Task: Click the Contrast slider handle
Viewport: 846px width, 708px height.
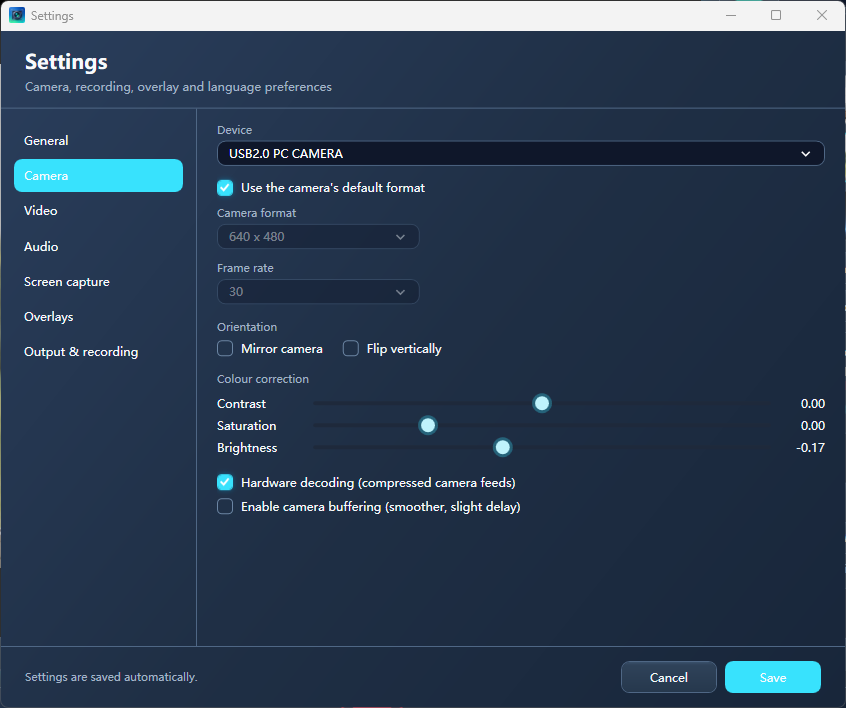Action: (x=542, y=403)
